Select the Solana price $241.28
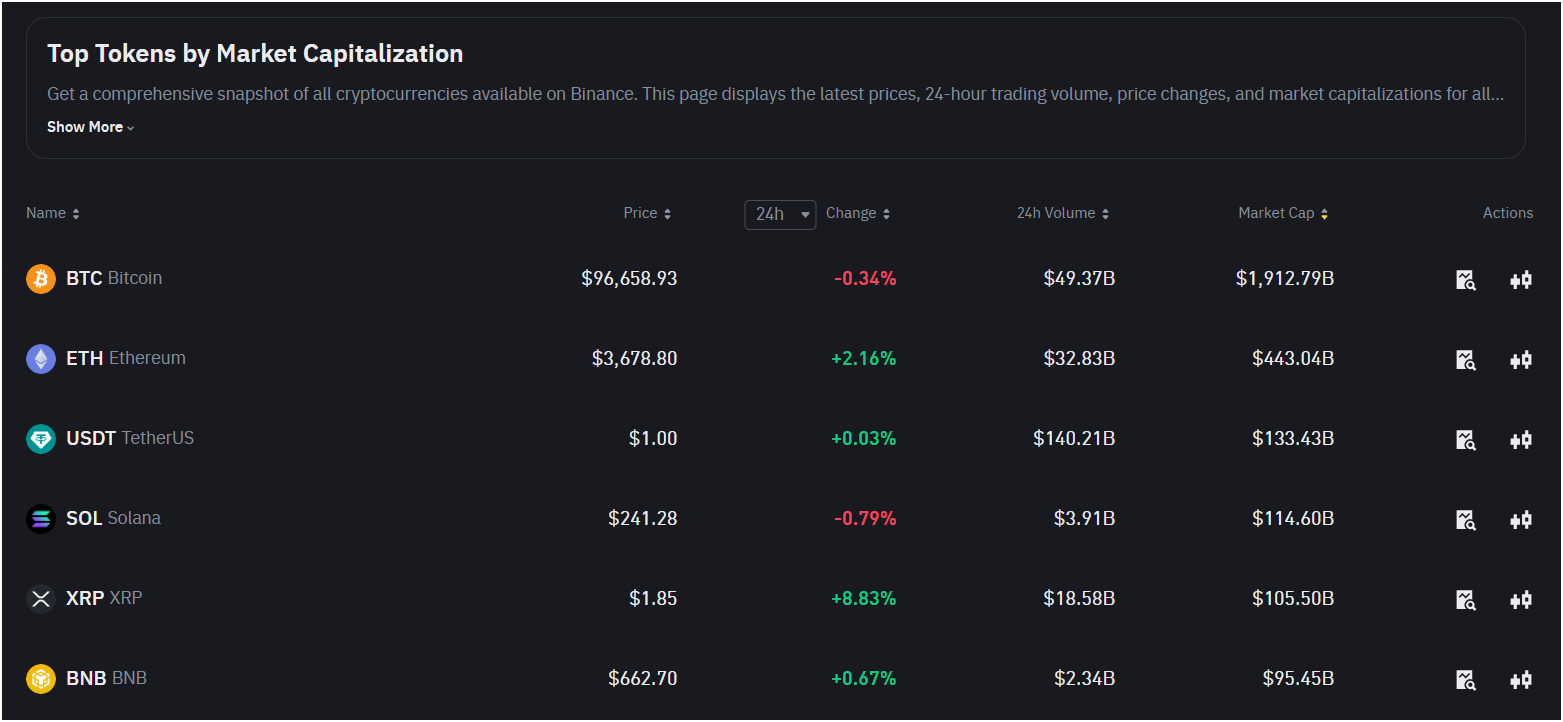Viewport: 1563px width, 722px height. 642,518
